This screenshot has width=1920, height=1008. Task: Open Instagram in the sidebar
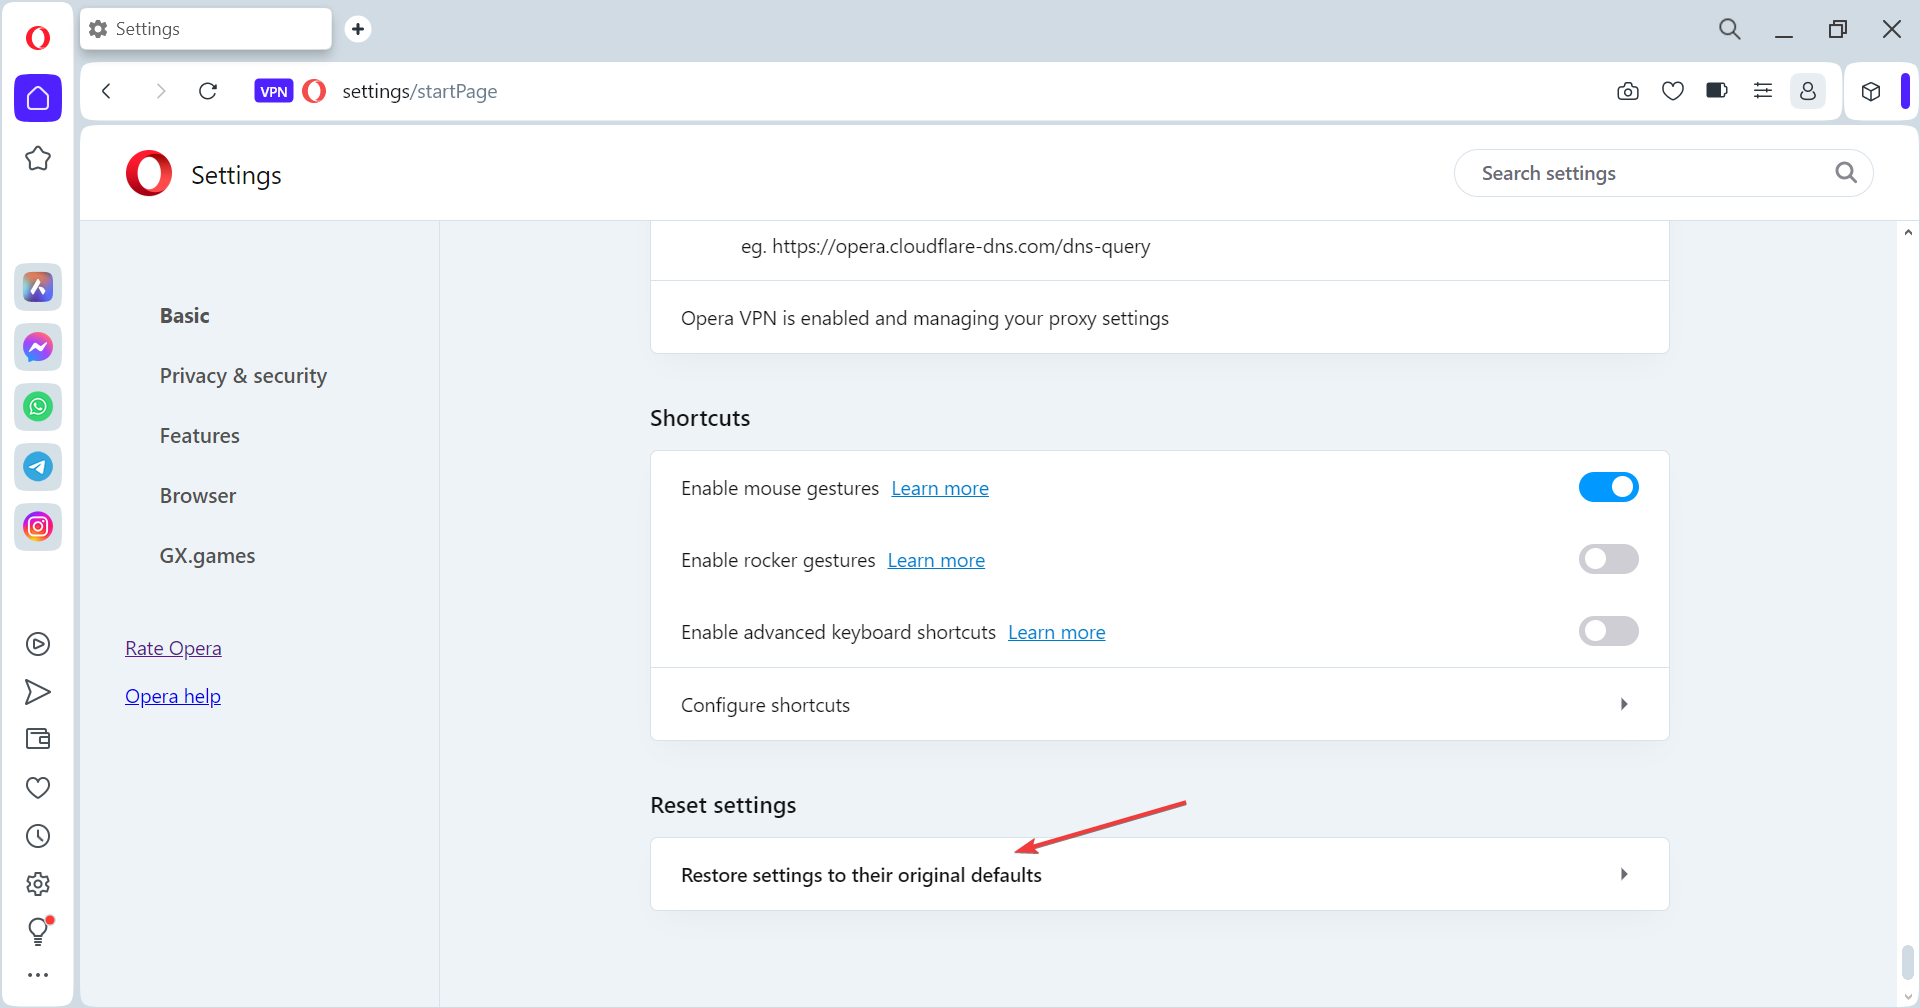tap(38, 527)
